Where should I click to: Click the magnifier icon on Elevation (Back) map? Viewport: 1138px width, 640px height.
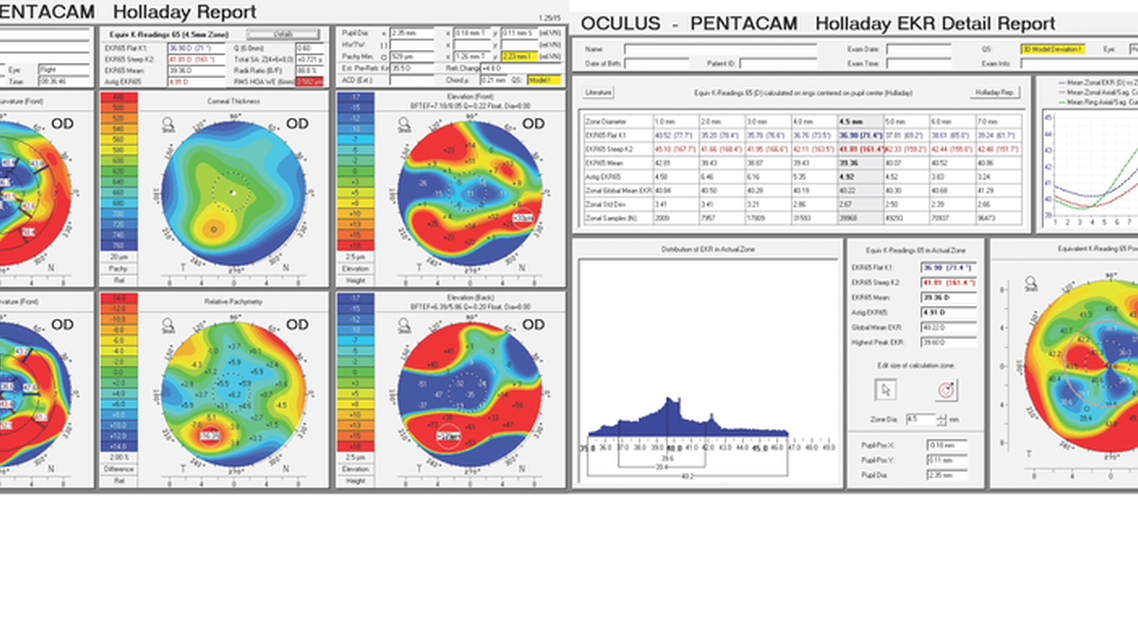click(404, 324)
